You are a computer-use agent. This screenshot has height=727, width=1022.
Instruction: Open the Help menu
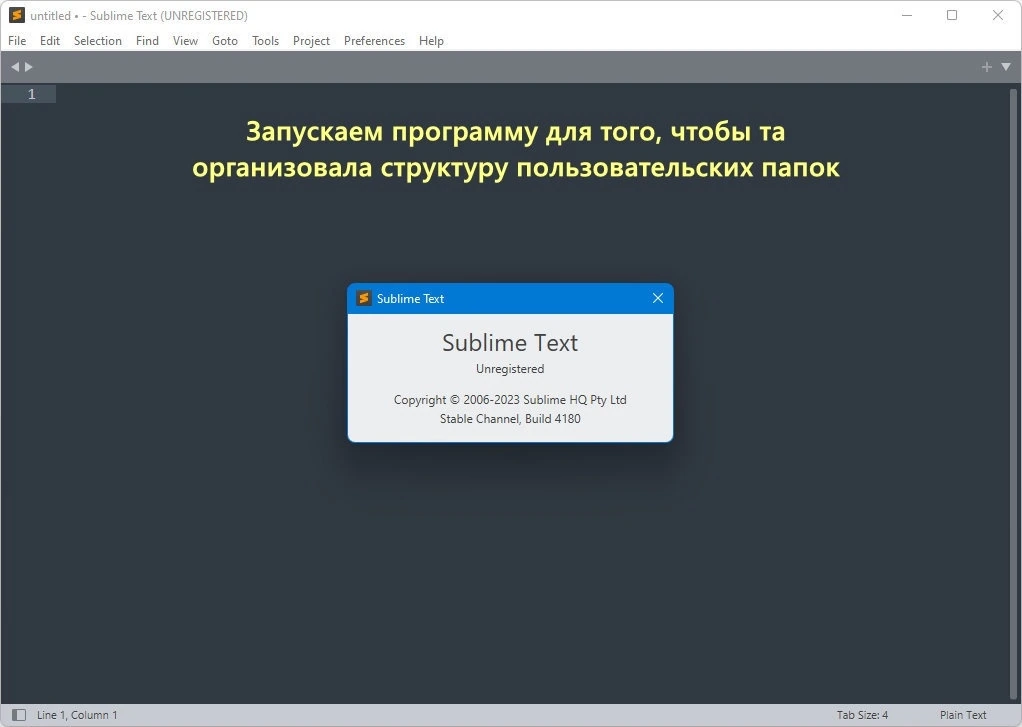431,40
